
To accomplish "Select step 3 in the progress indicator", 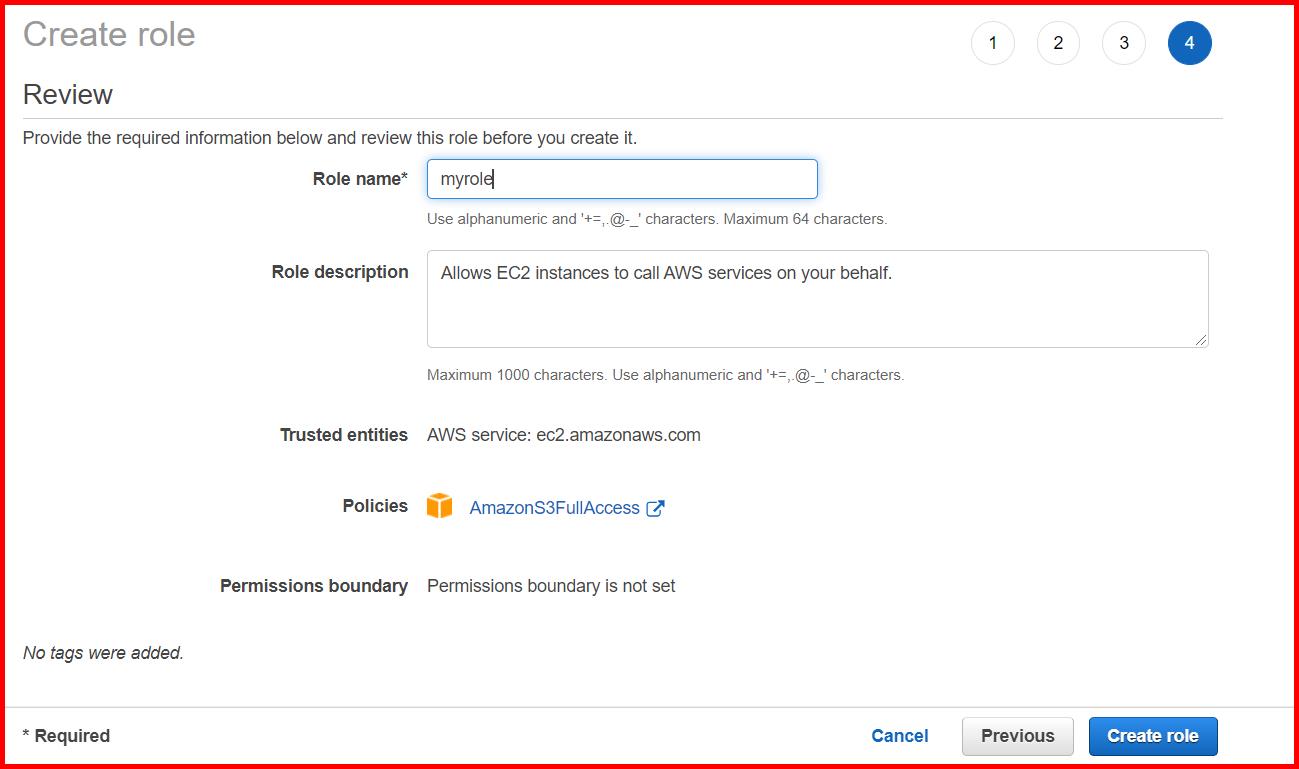I will pyautogui.click(x=1123, y=43).
